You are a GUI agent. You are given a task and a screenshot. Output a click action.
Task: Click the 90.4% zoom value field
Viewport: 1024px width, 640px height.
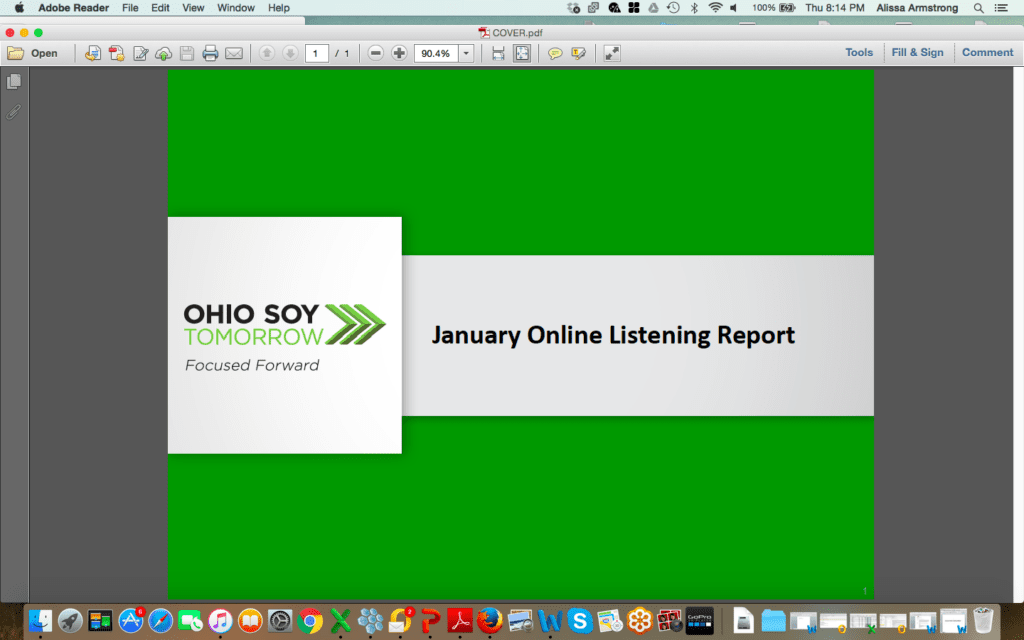[436, 54]
